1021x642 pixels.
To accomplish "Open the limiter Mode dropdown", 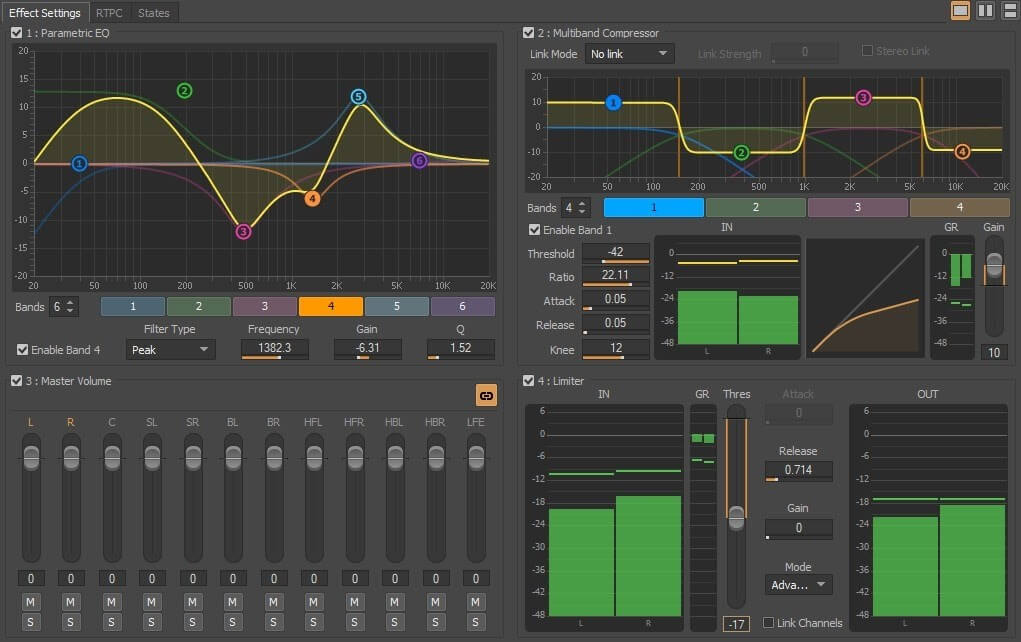I will [x=798, y=585].
